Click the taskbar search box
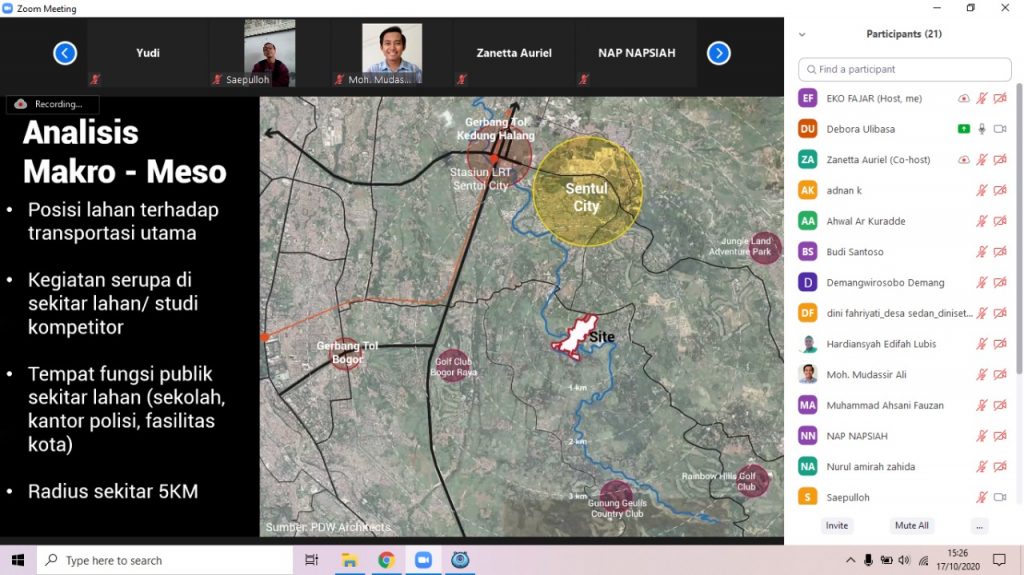Viewport: 1024px width, 575px height. pyautogui.click(x=165, y=560)
